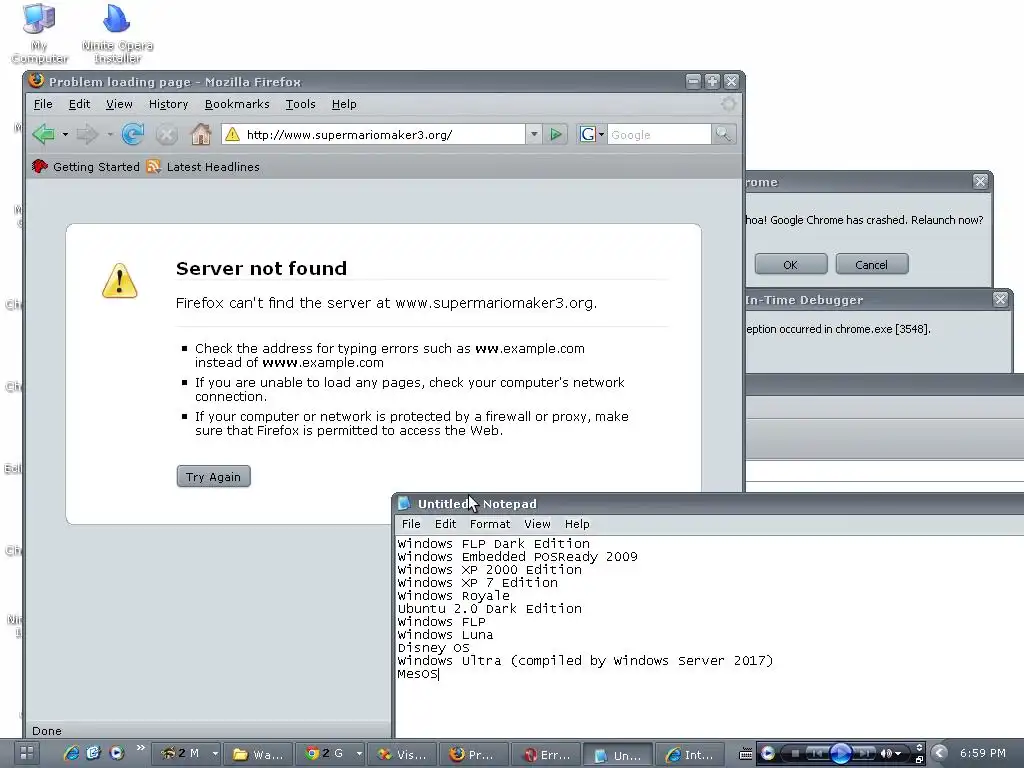Open Forward history dropdown arrow
Screen dimensions: 1024x768
110,135
